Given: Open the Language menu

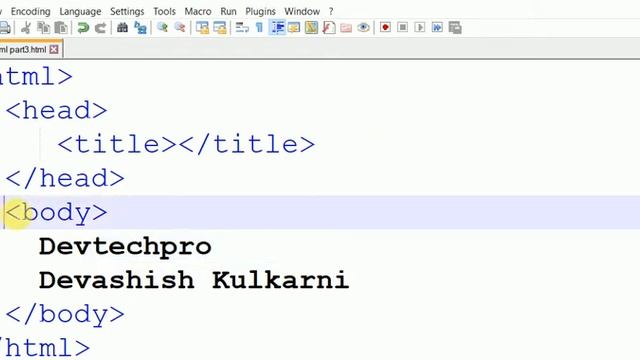Looking at the screenshot, I should 80,11.
